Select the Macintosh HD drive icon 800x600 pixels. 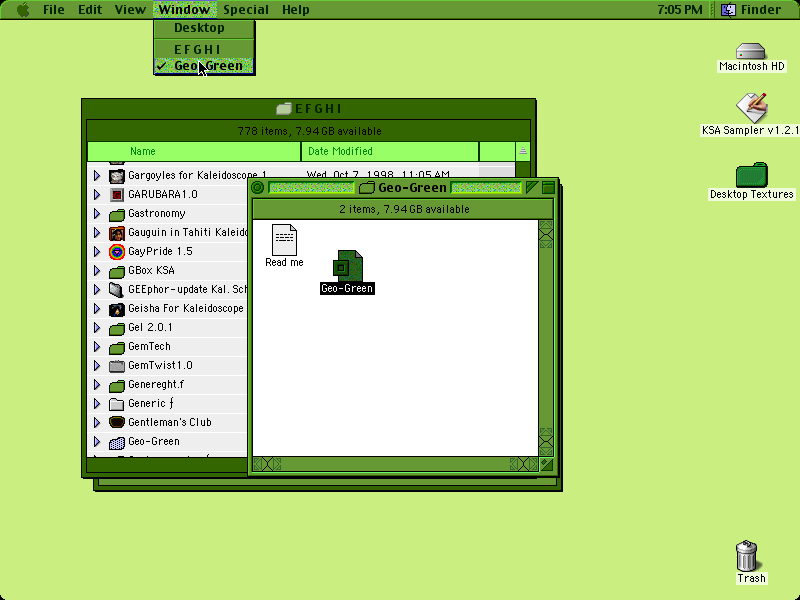[x=751, y=51]
